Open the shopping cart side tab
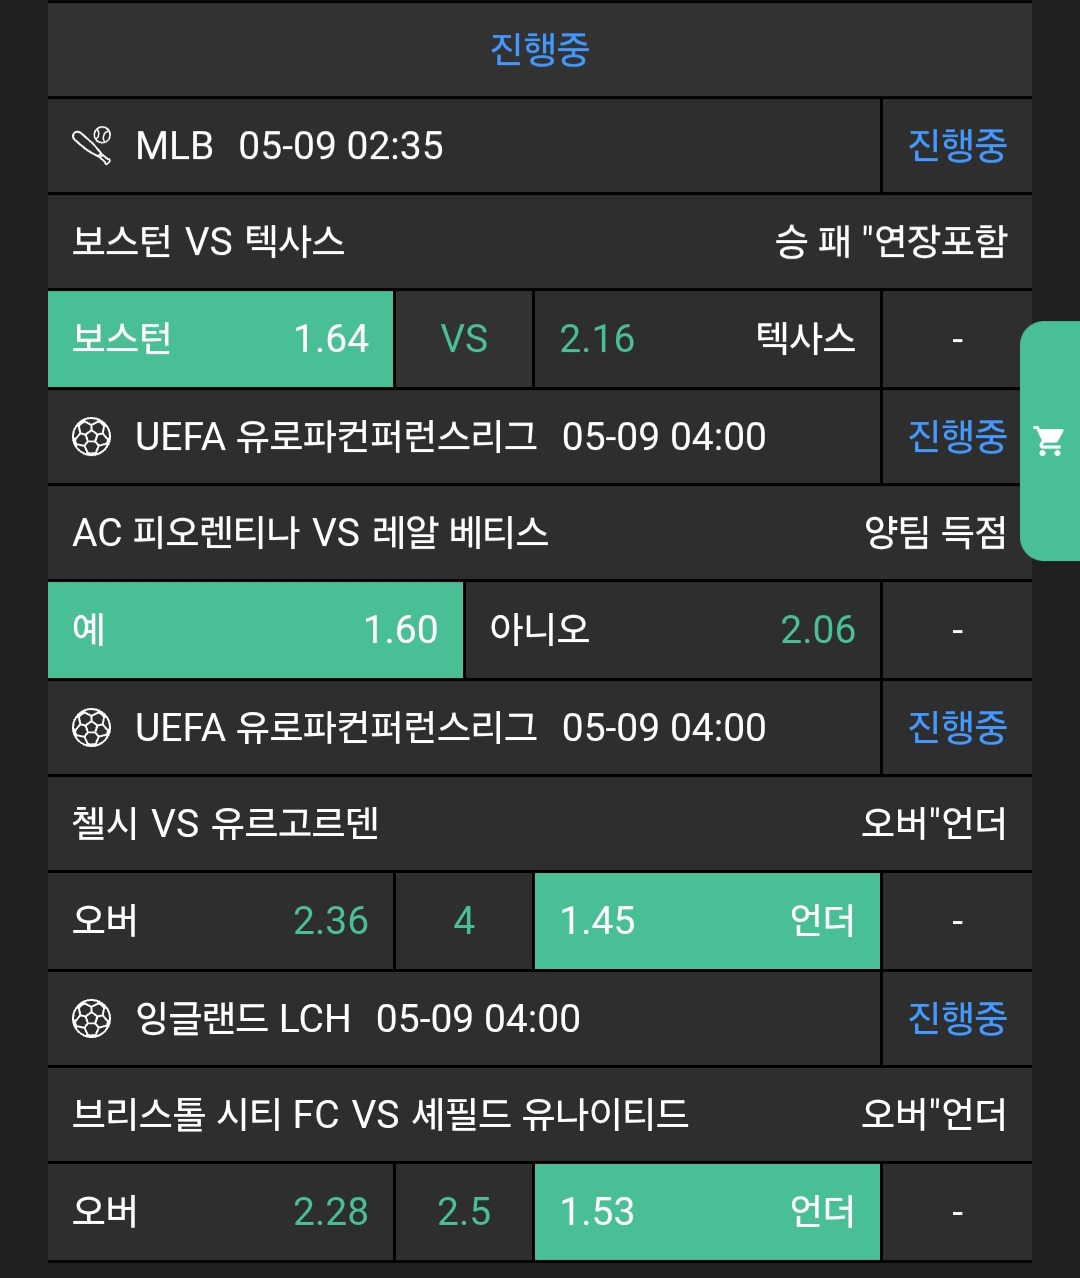 [1049, 440]
